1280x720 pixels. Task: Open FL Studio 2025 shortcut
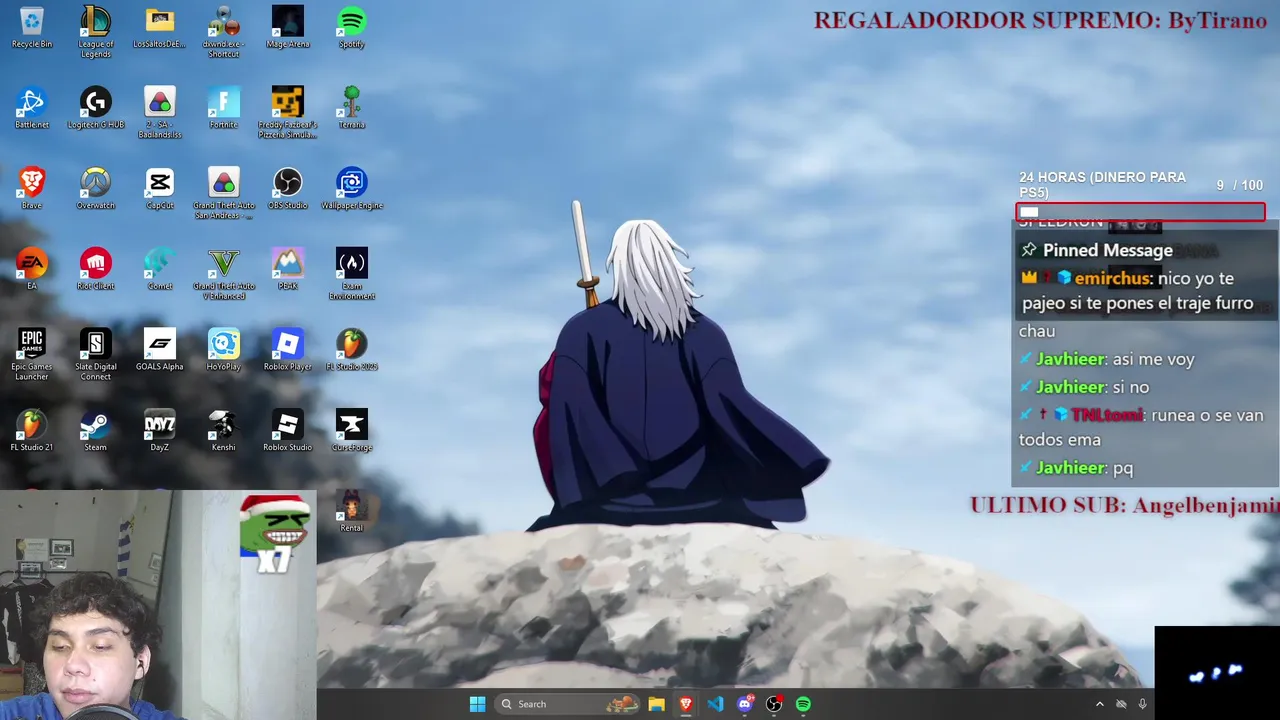click(x=352, y=351)
